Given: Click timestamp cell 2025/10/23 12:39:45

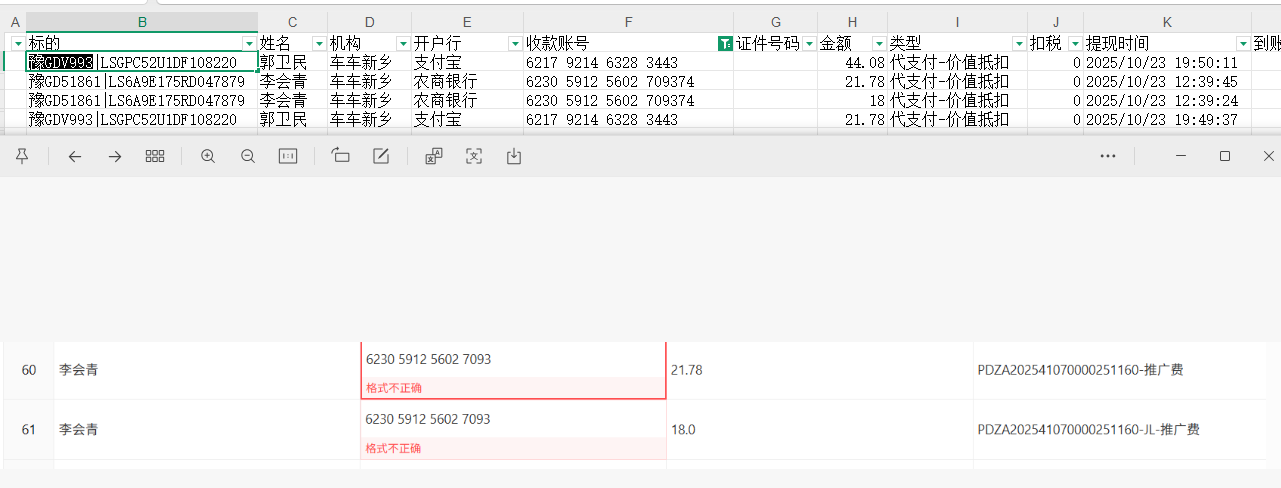Looking at the screenshot, I should (1167, 81).
